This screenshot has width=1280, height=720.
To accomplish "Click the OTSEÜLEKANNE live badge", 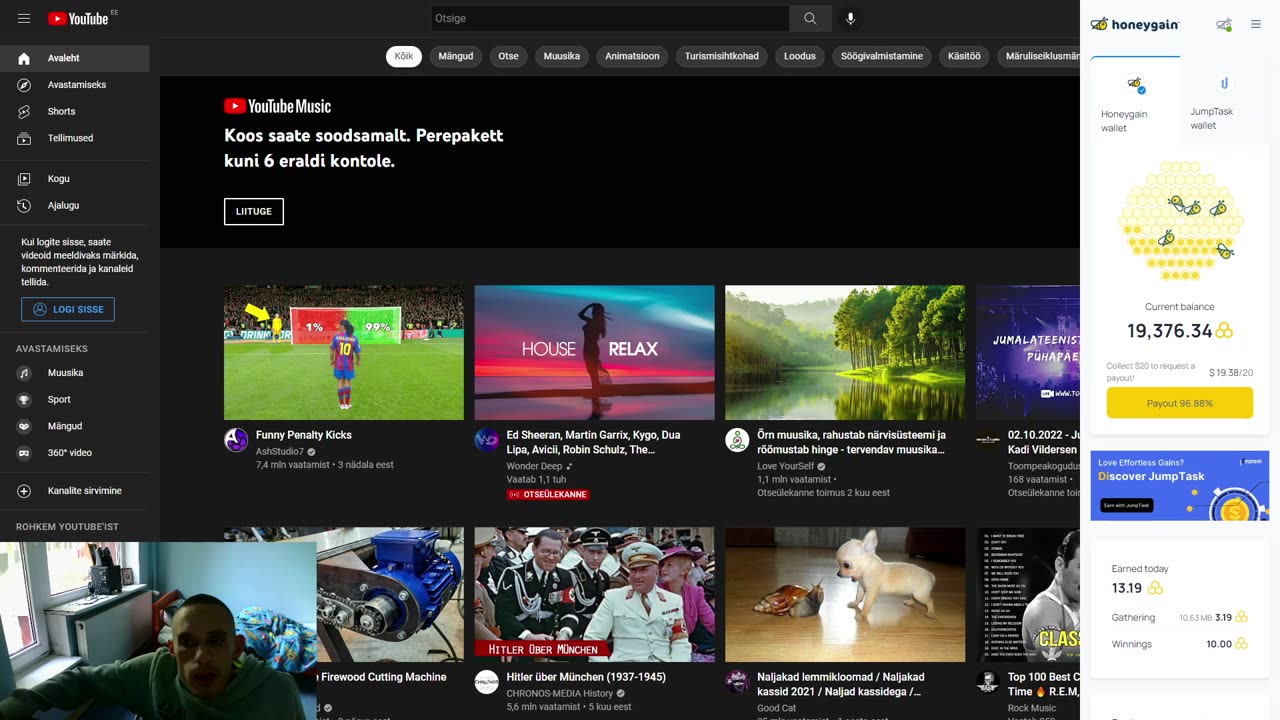I will click(x=548, y=494).
